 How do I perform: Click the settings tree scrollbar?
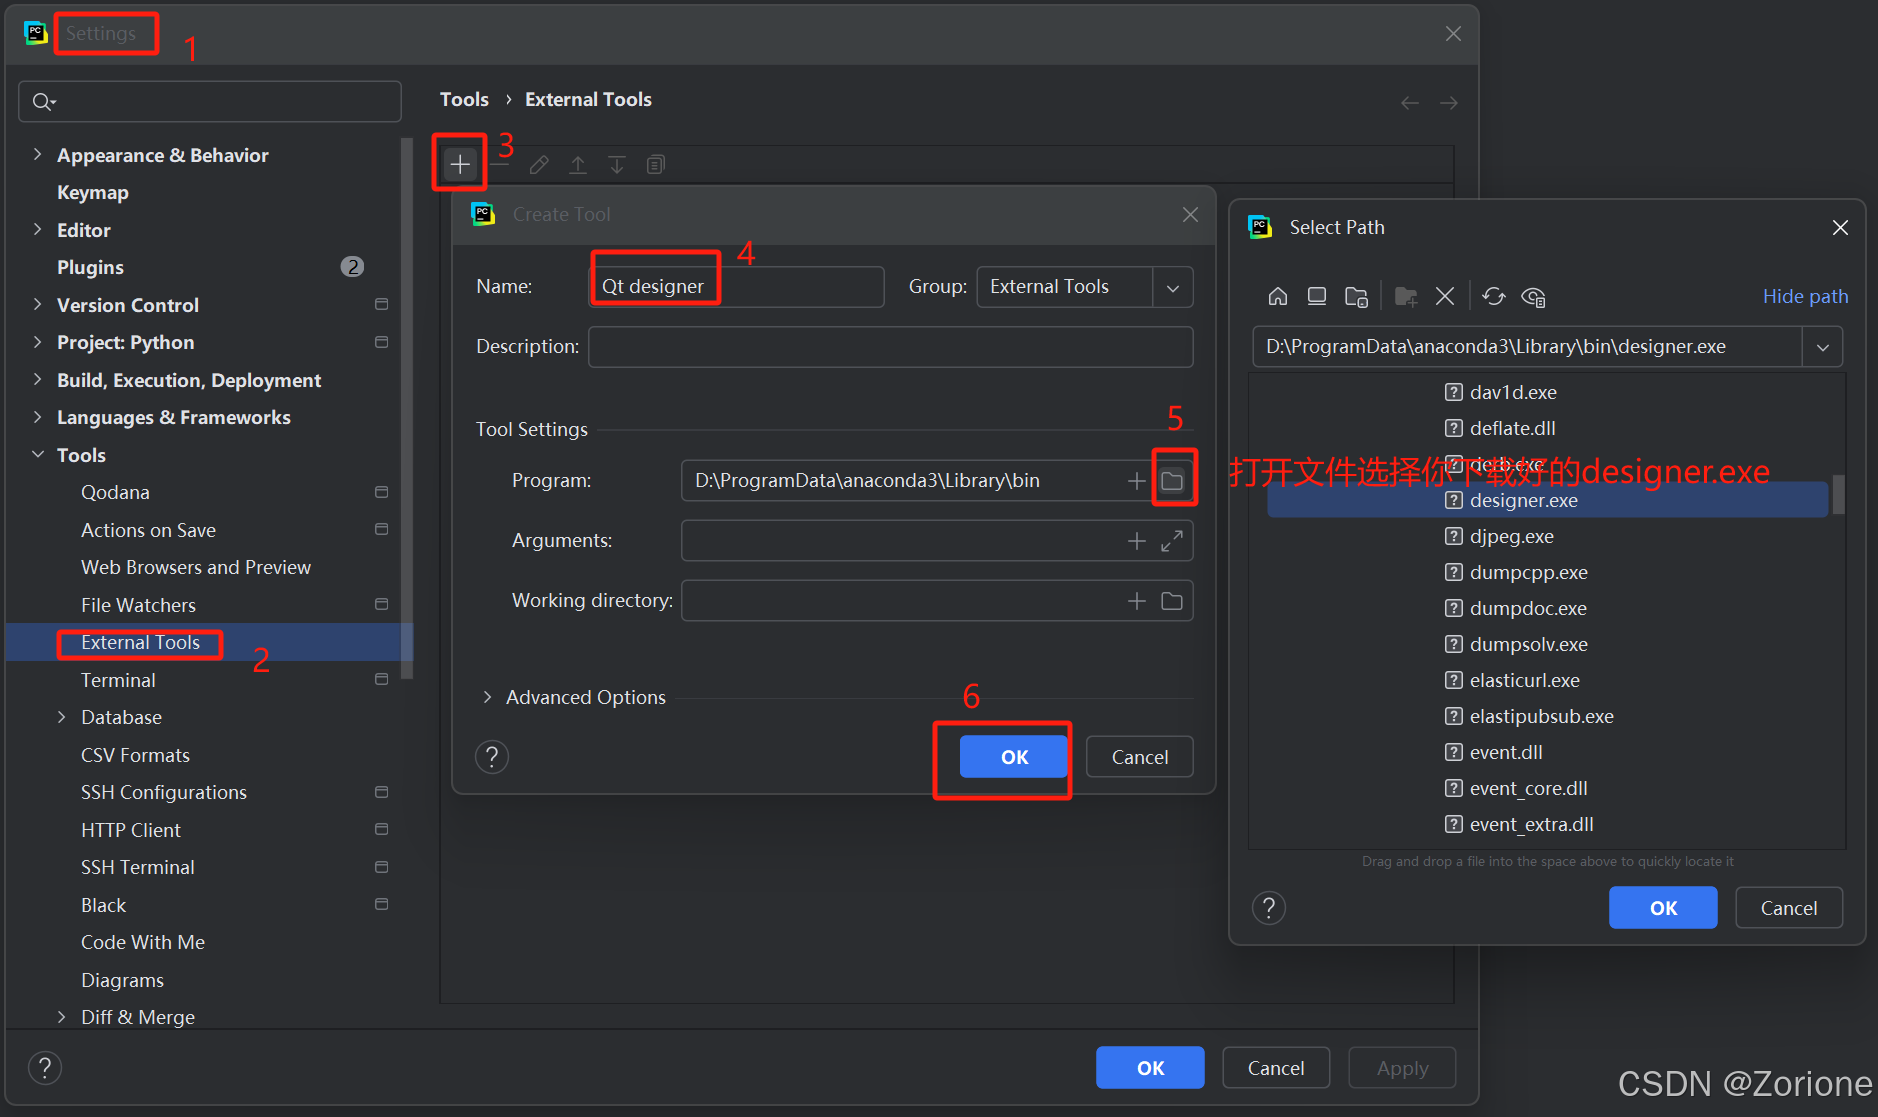click(407, 409)
